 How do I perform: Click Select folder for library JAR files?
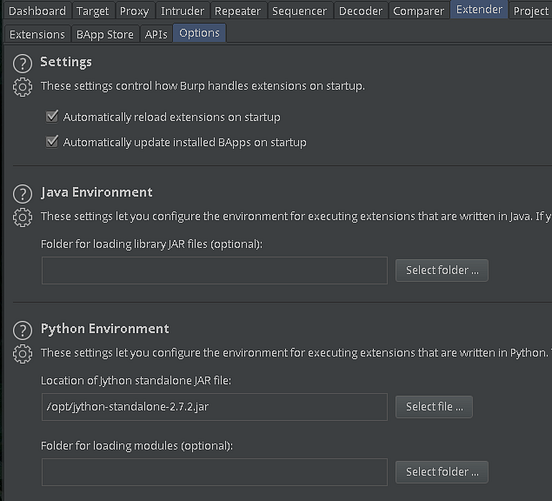[442, 270]
